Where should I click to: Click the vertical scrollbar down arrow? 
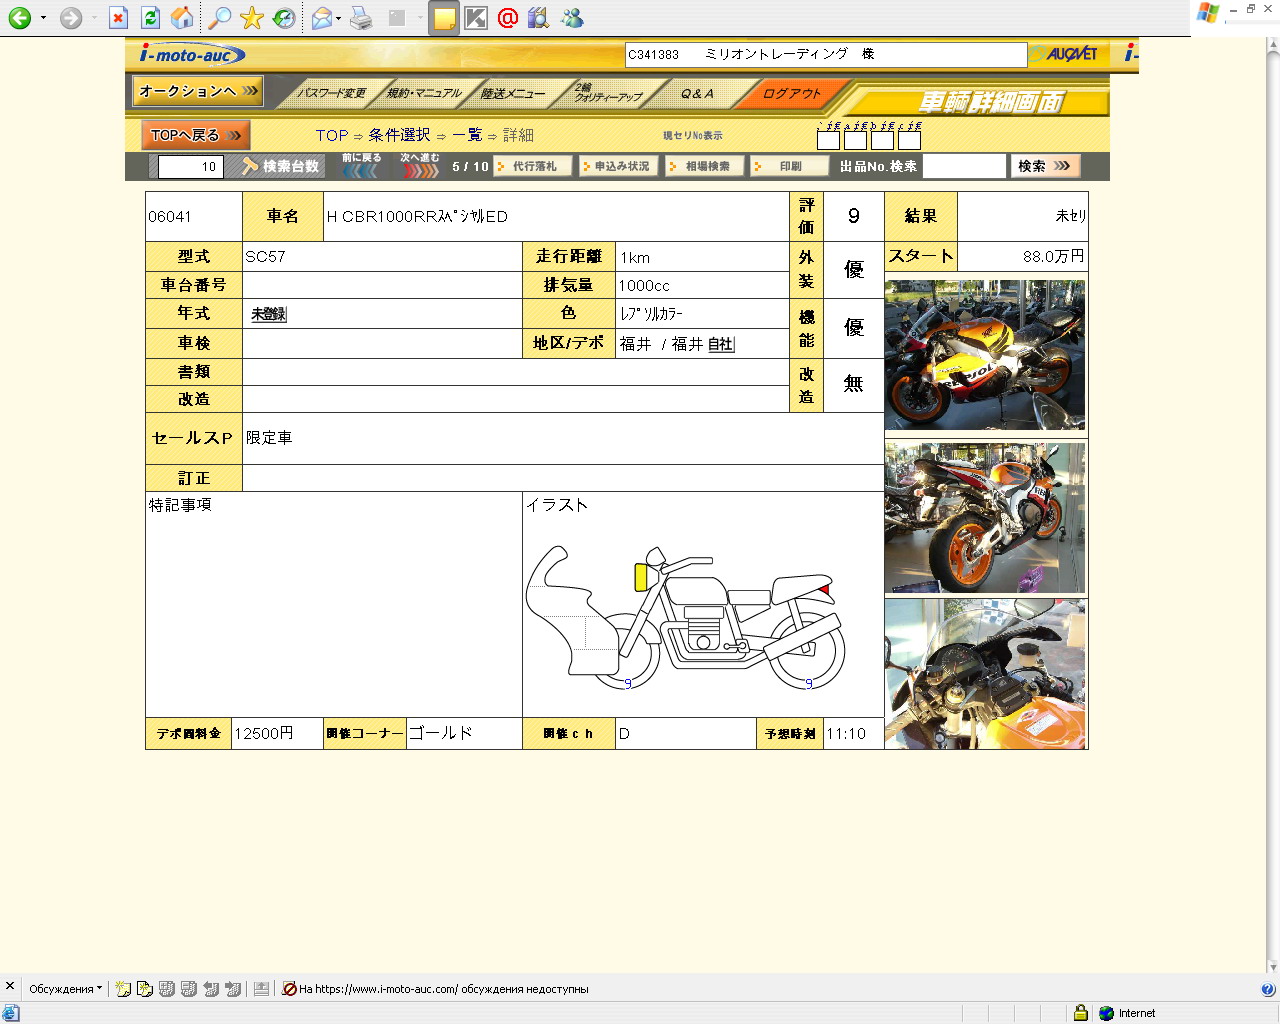tap(1273, 967)
